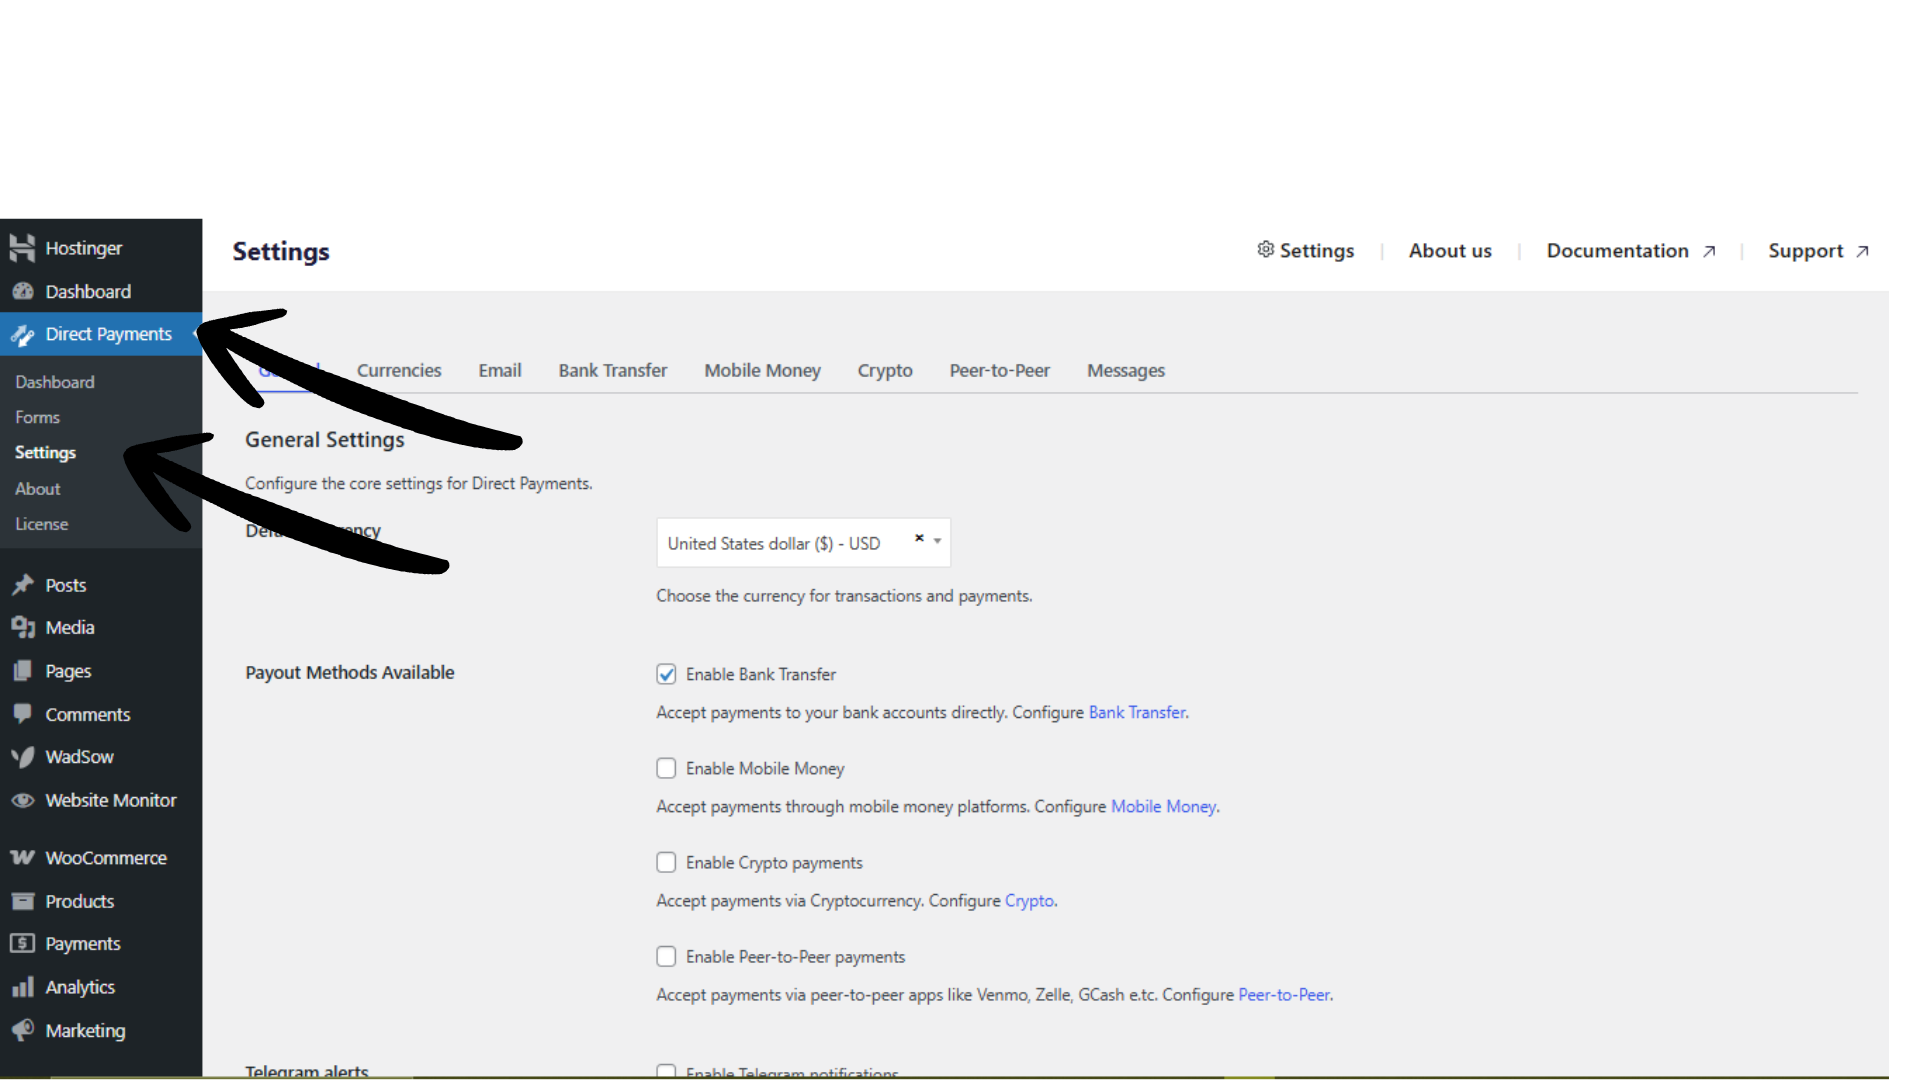1920x1080 pixels.
Task: Open Website Monitor via eye icon
Action: (23, 800)
